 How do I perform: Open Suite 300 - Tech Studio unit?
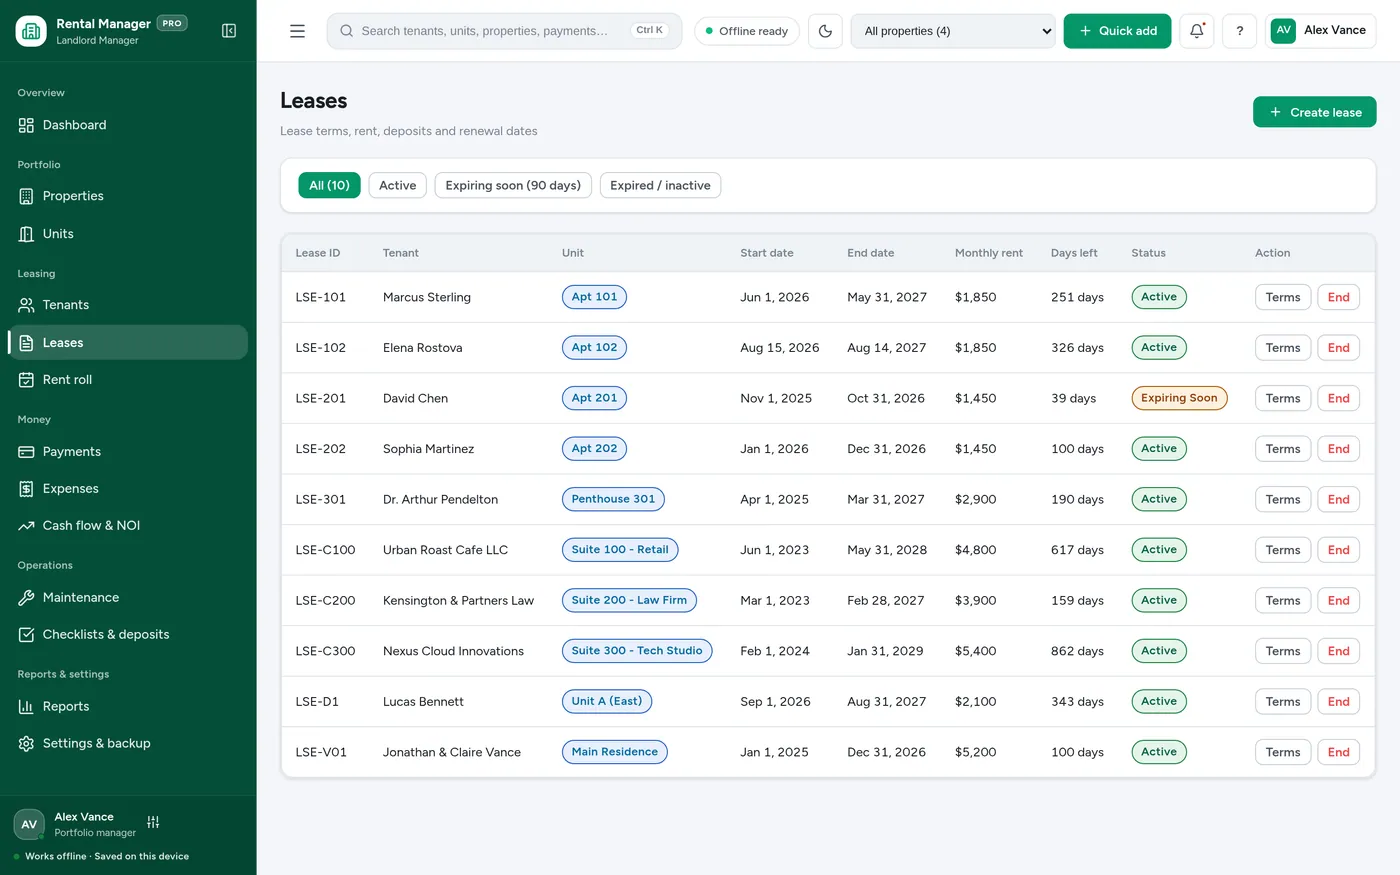pyautogui.click(x=637, y=651)
